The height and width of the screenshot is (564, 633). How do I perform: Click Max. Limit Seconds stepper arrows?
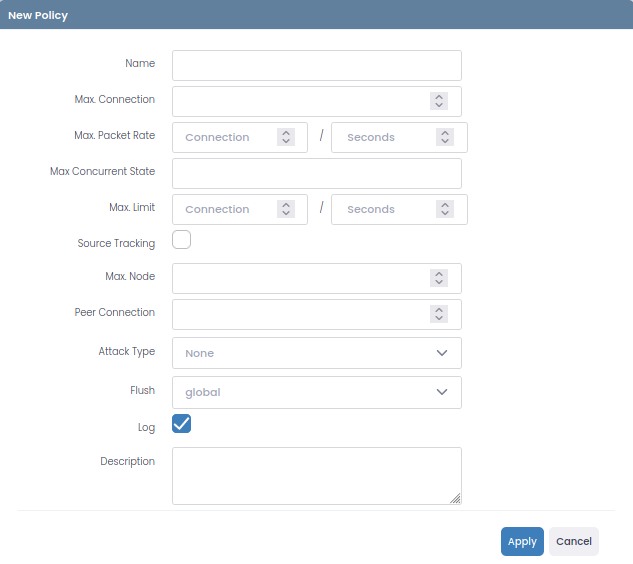tap(445, 209)
